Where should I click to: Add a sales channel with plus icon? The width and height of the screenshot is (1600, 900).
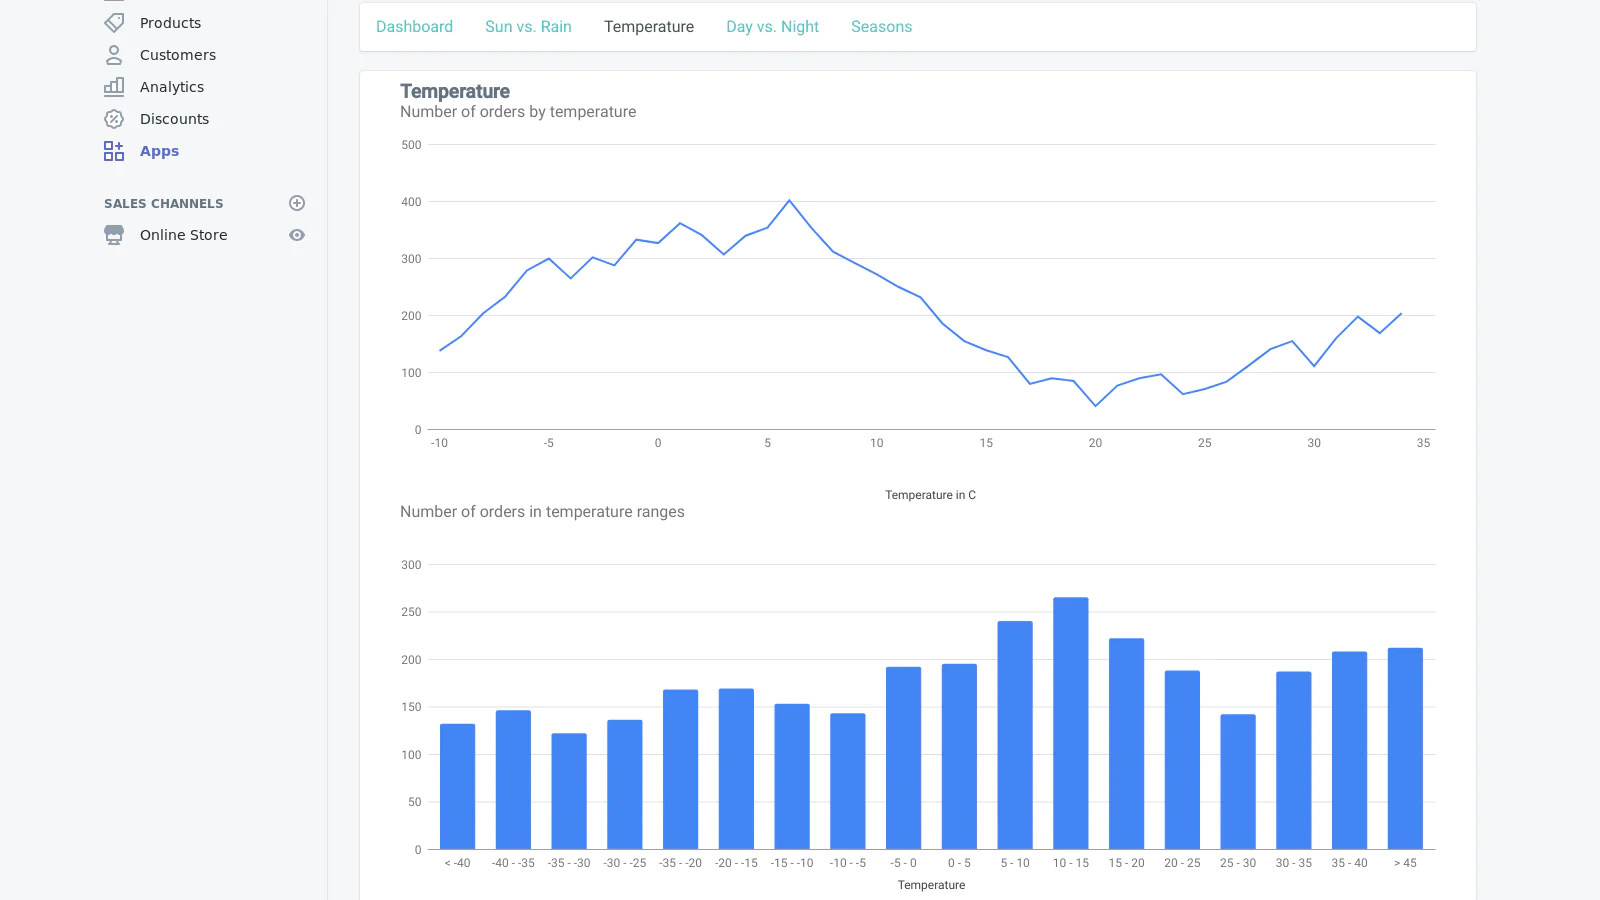point(297,203)
